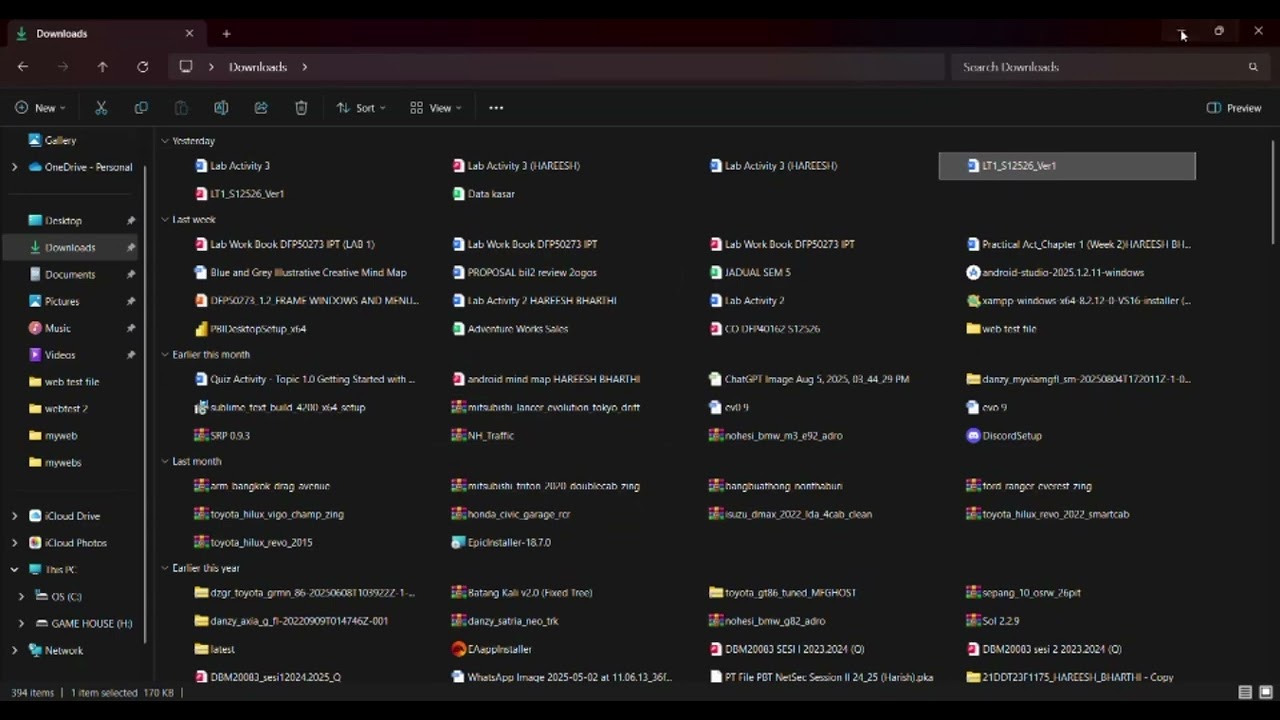Collapse the Yesterday group

click(165, 141)
